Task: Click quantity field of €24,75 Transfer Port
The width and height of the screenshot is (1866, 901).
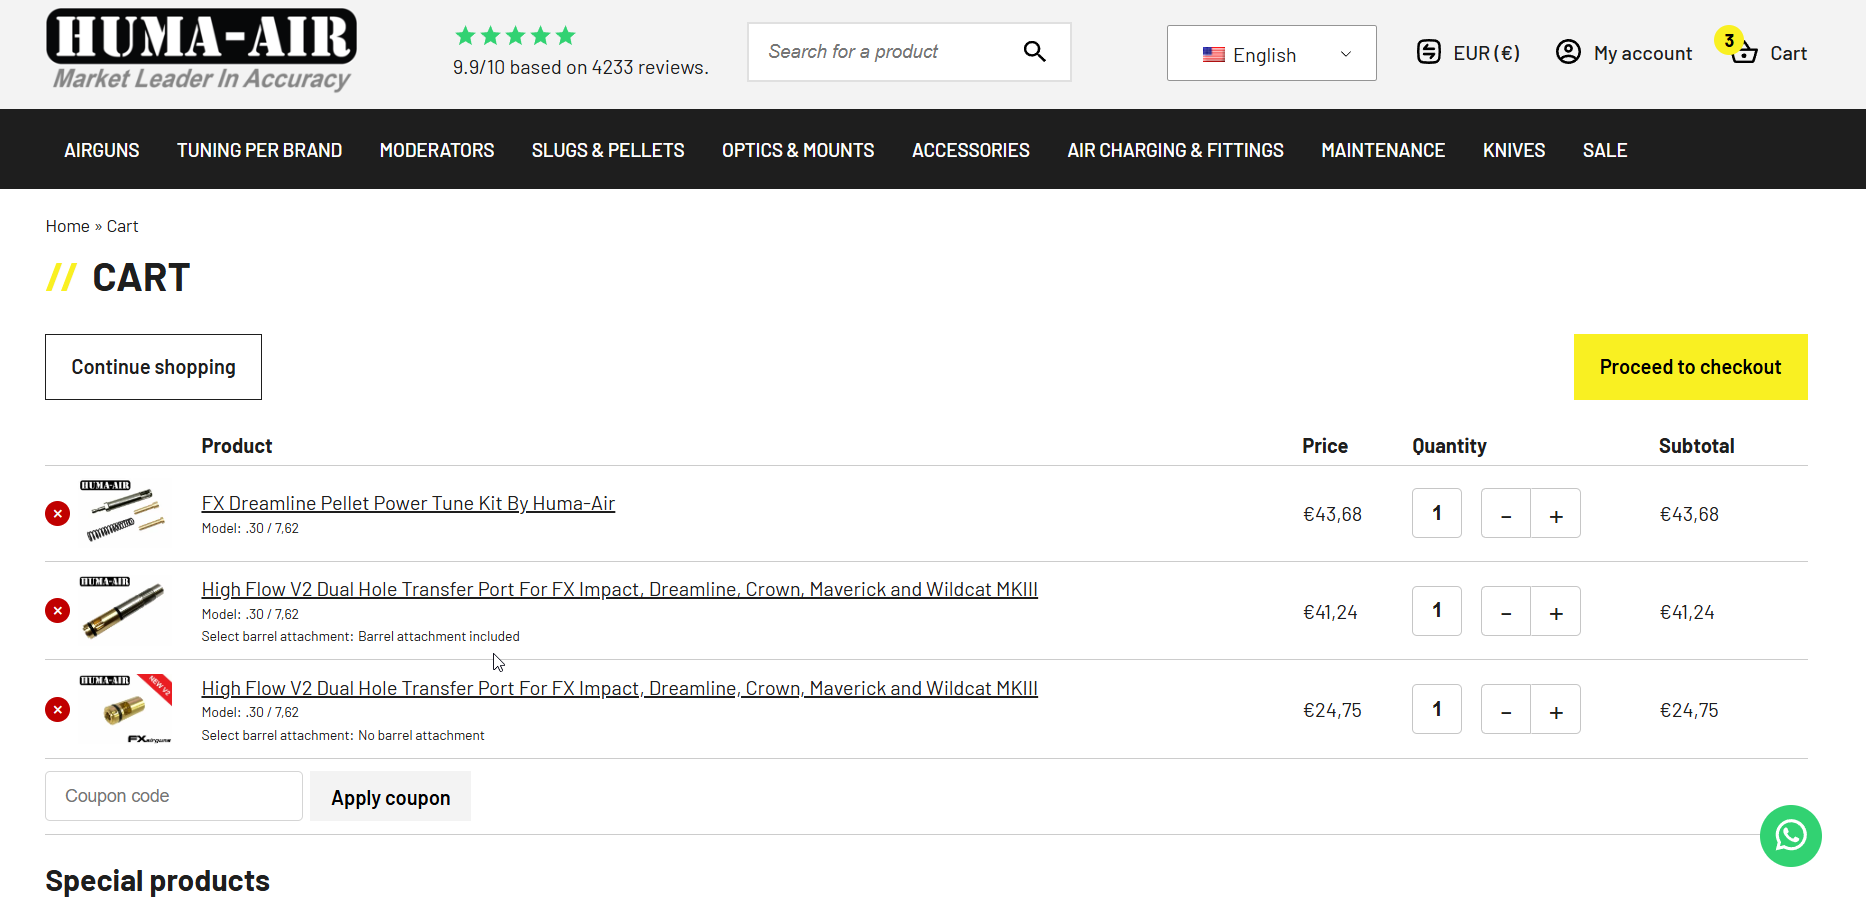Action: 1437,709
